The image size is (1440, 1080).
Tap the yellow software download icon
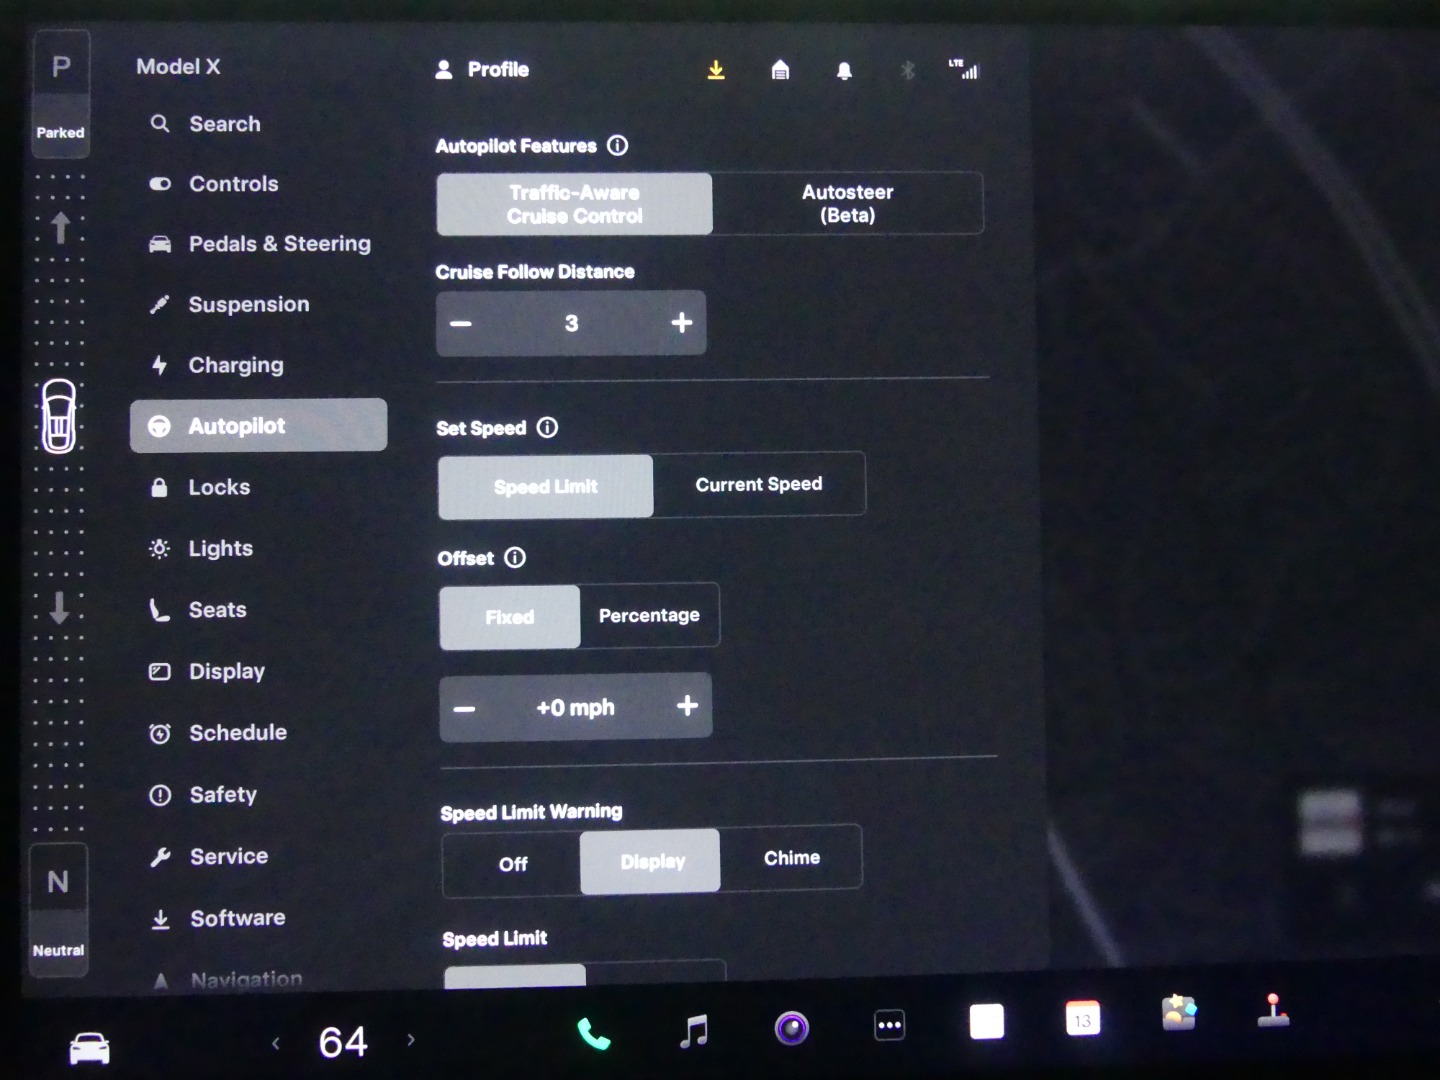(716, 70)
